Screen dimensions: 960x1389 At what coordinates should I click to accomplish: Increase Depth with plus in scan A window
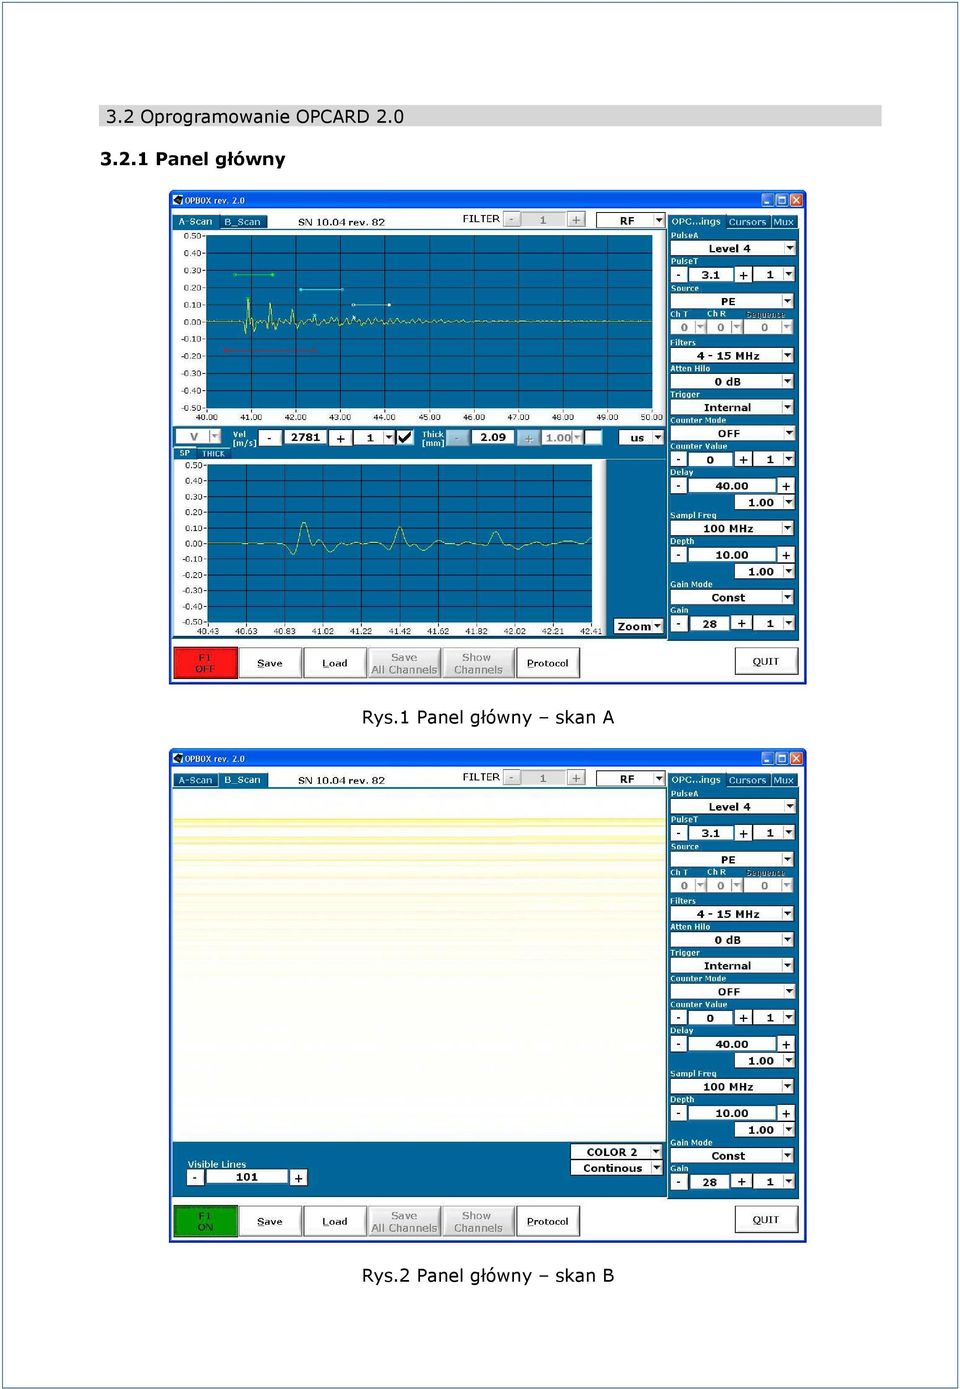[786, 554]
